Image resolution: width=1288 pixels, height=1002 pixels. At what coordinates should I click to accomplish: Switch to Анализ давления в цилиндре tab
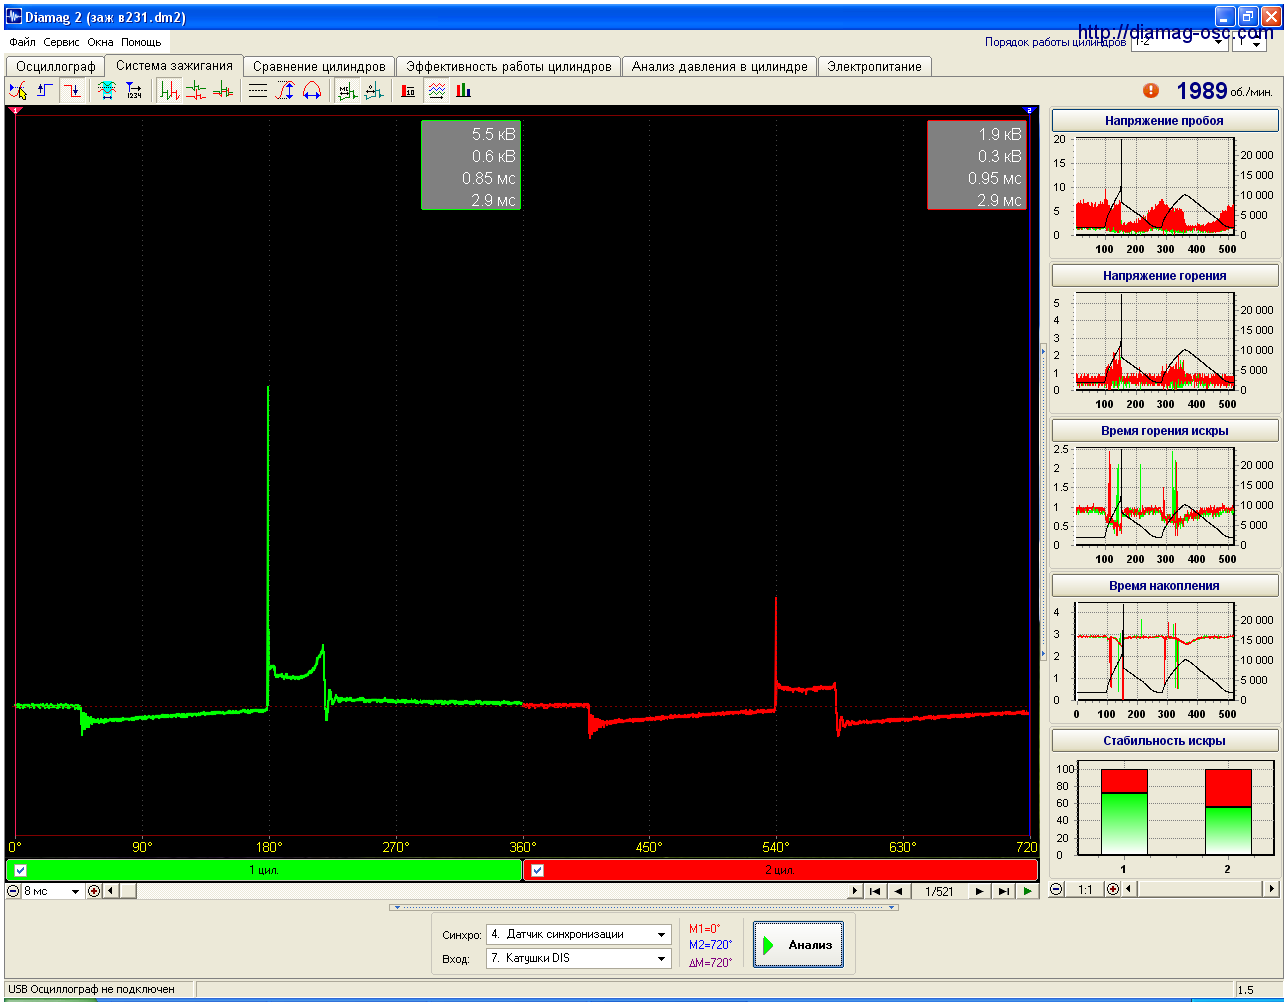(x=720, y=66)
